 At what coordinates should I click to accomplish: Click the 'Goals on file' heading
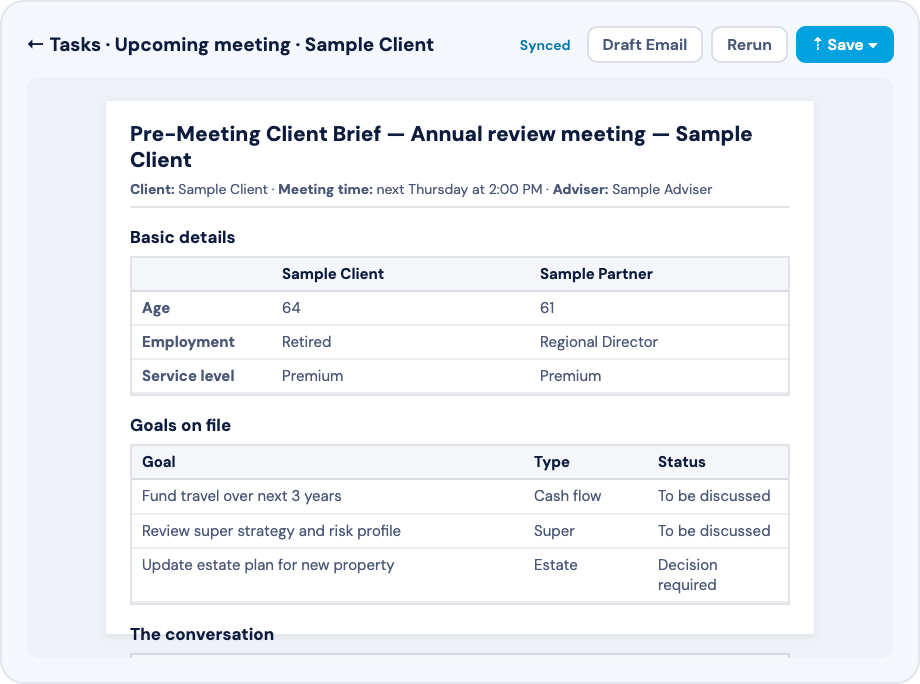coord(181,425)
